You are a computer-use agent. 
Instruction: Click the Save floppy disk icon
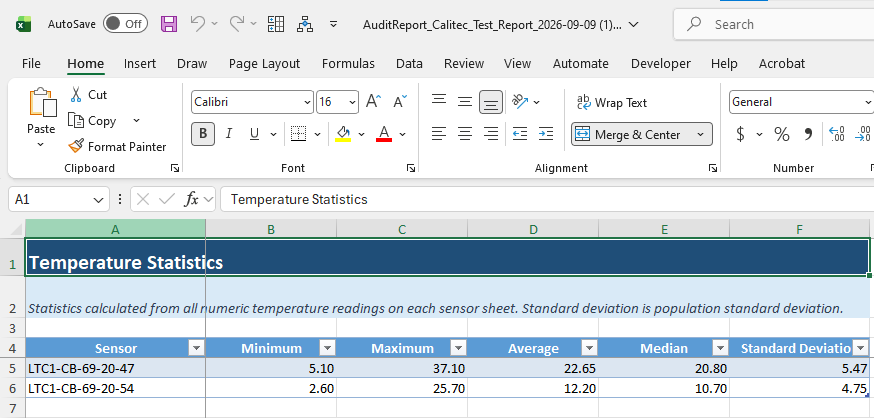[169, 24]
